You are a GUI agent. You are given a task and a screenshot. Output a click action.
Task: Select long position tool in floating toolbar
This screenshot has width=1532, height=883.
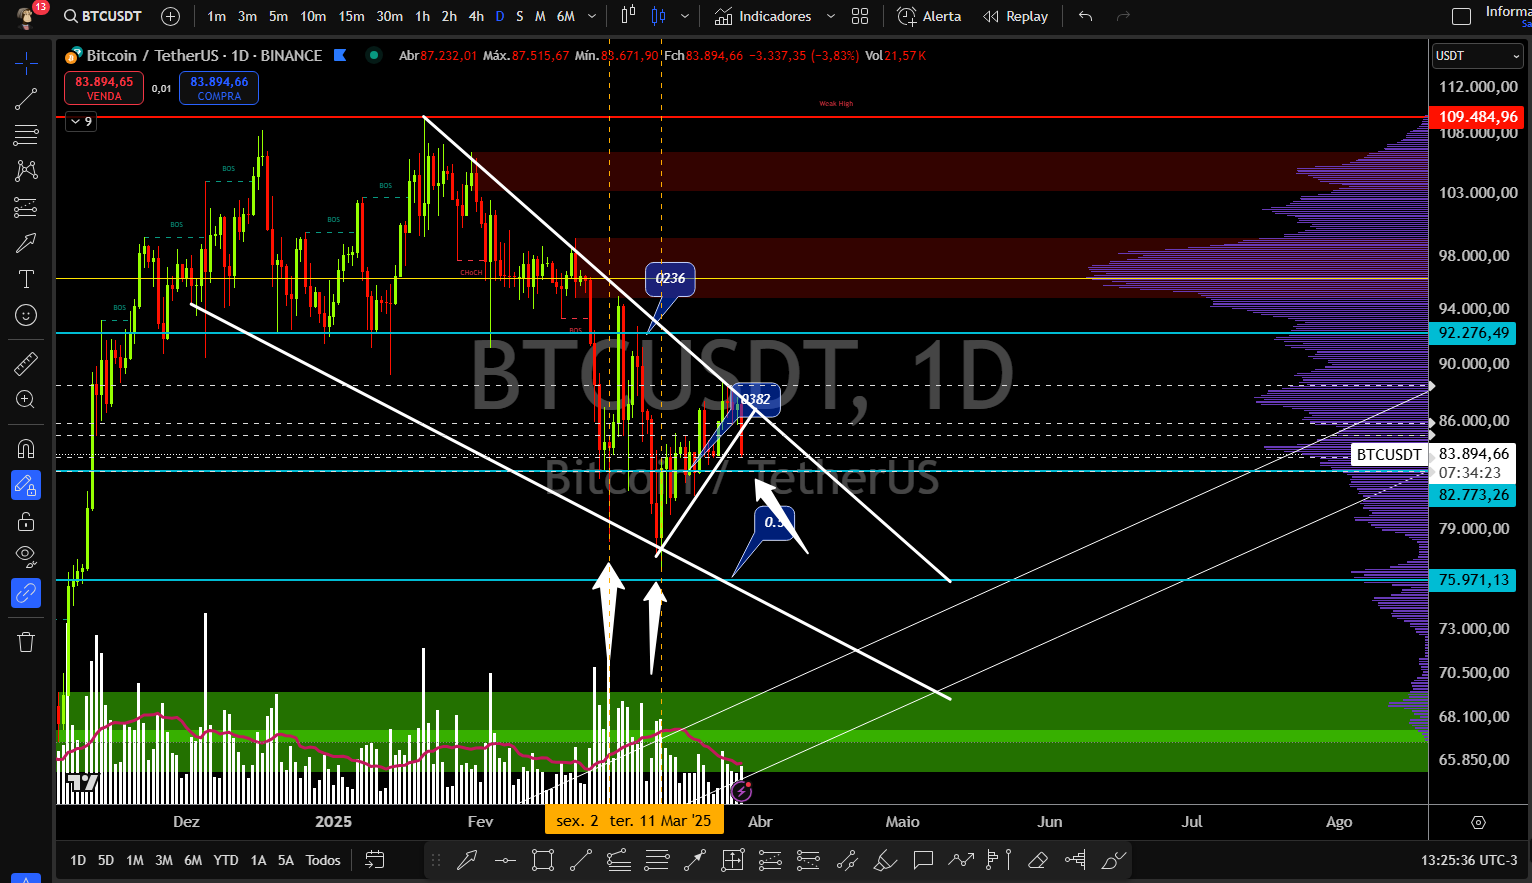(770, 860)
